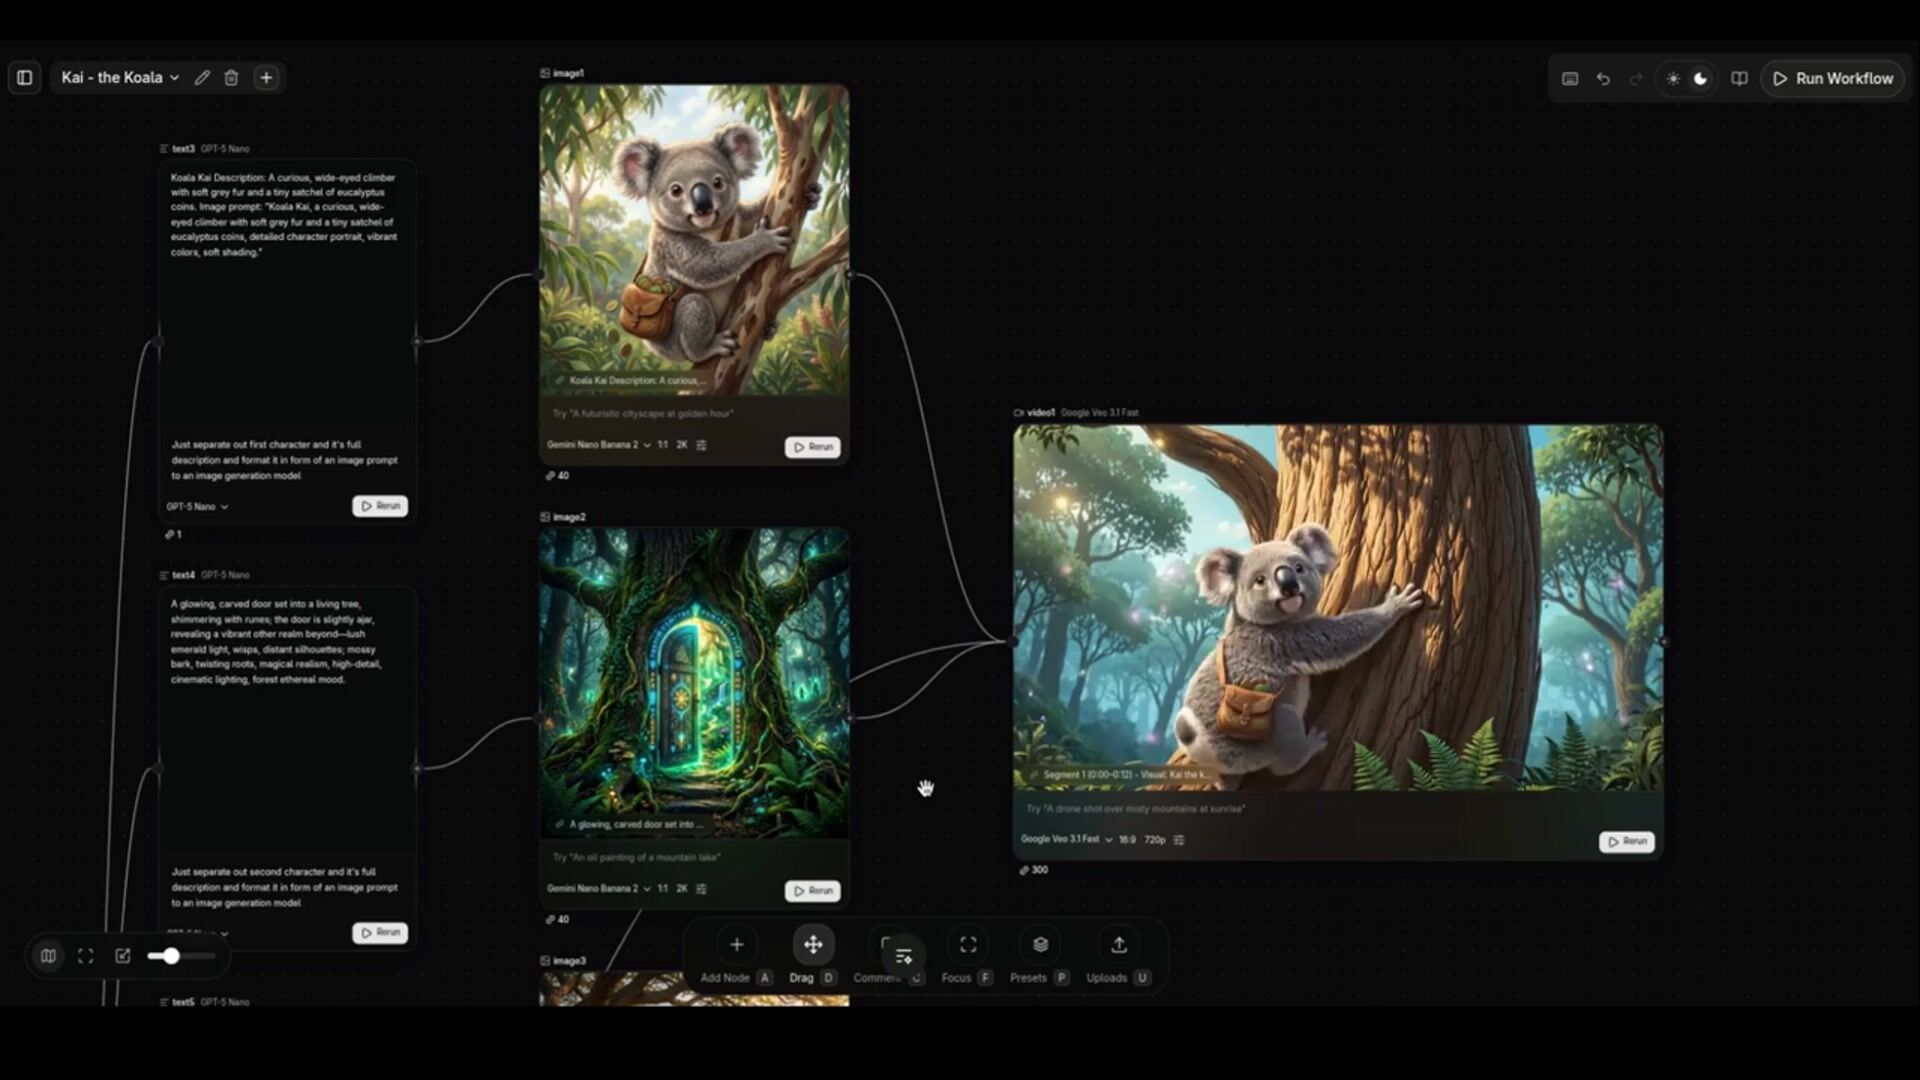1920x1080 pixels.
Task: Click the fit-to-screen icon at bottom left
Action: 86,956
